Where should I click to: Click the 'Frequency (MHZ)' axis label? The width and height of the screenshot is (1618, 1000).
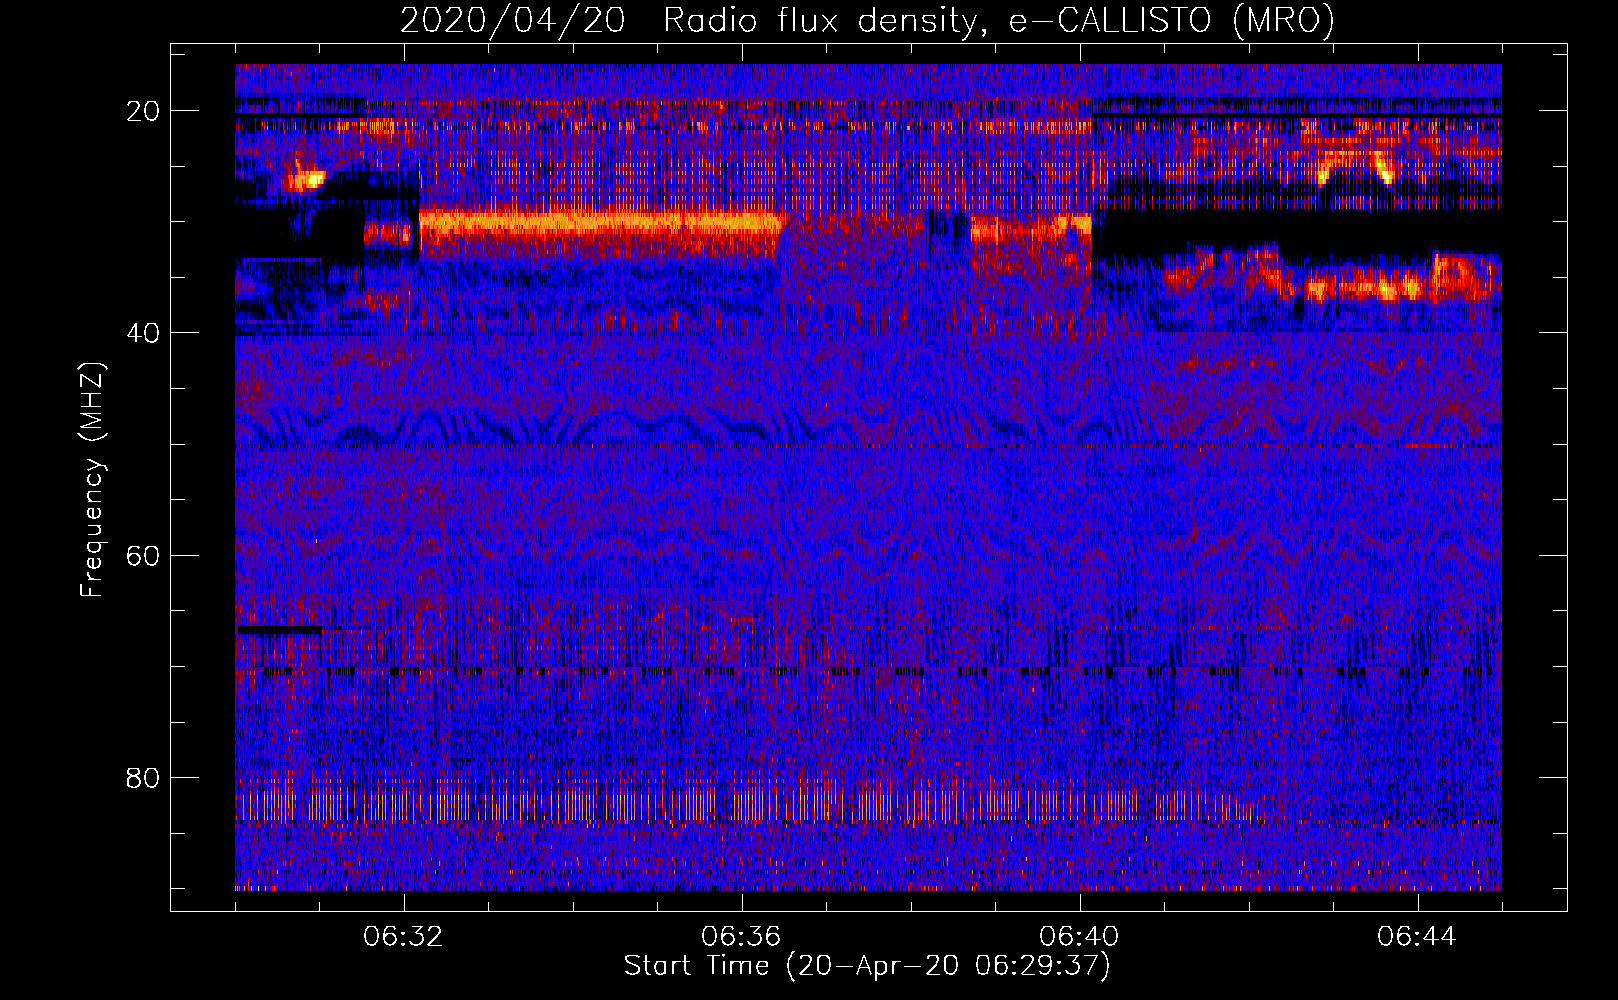pos(92,480)
